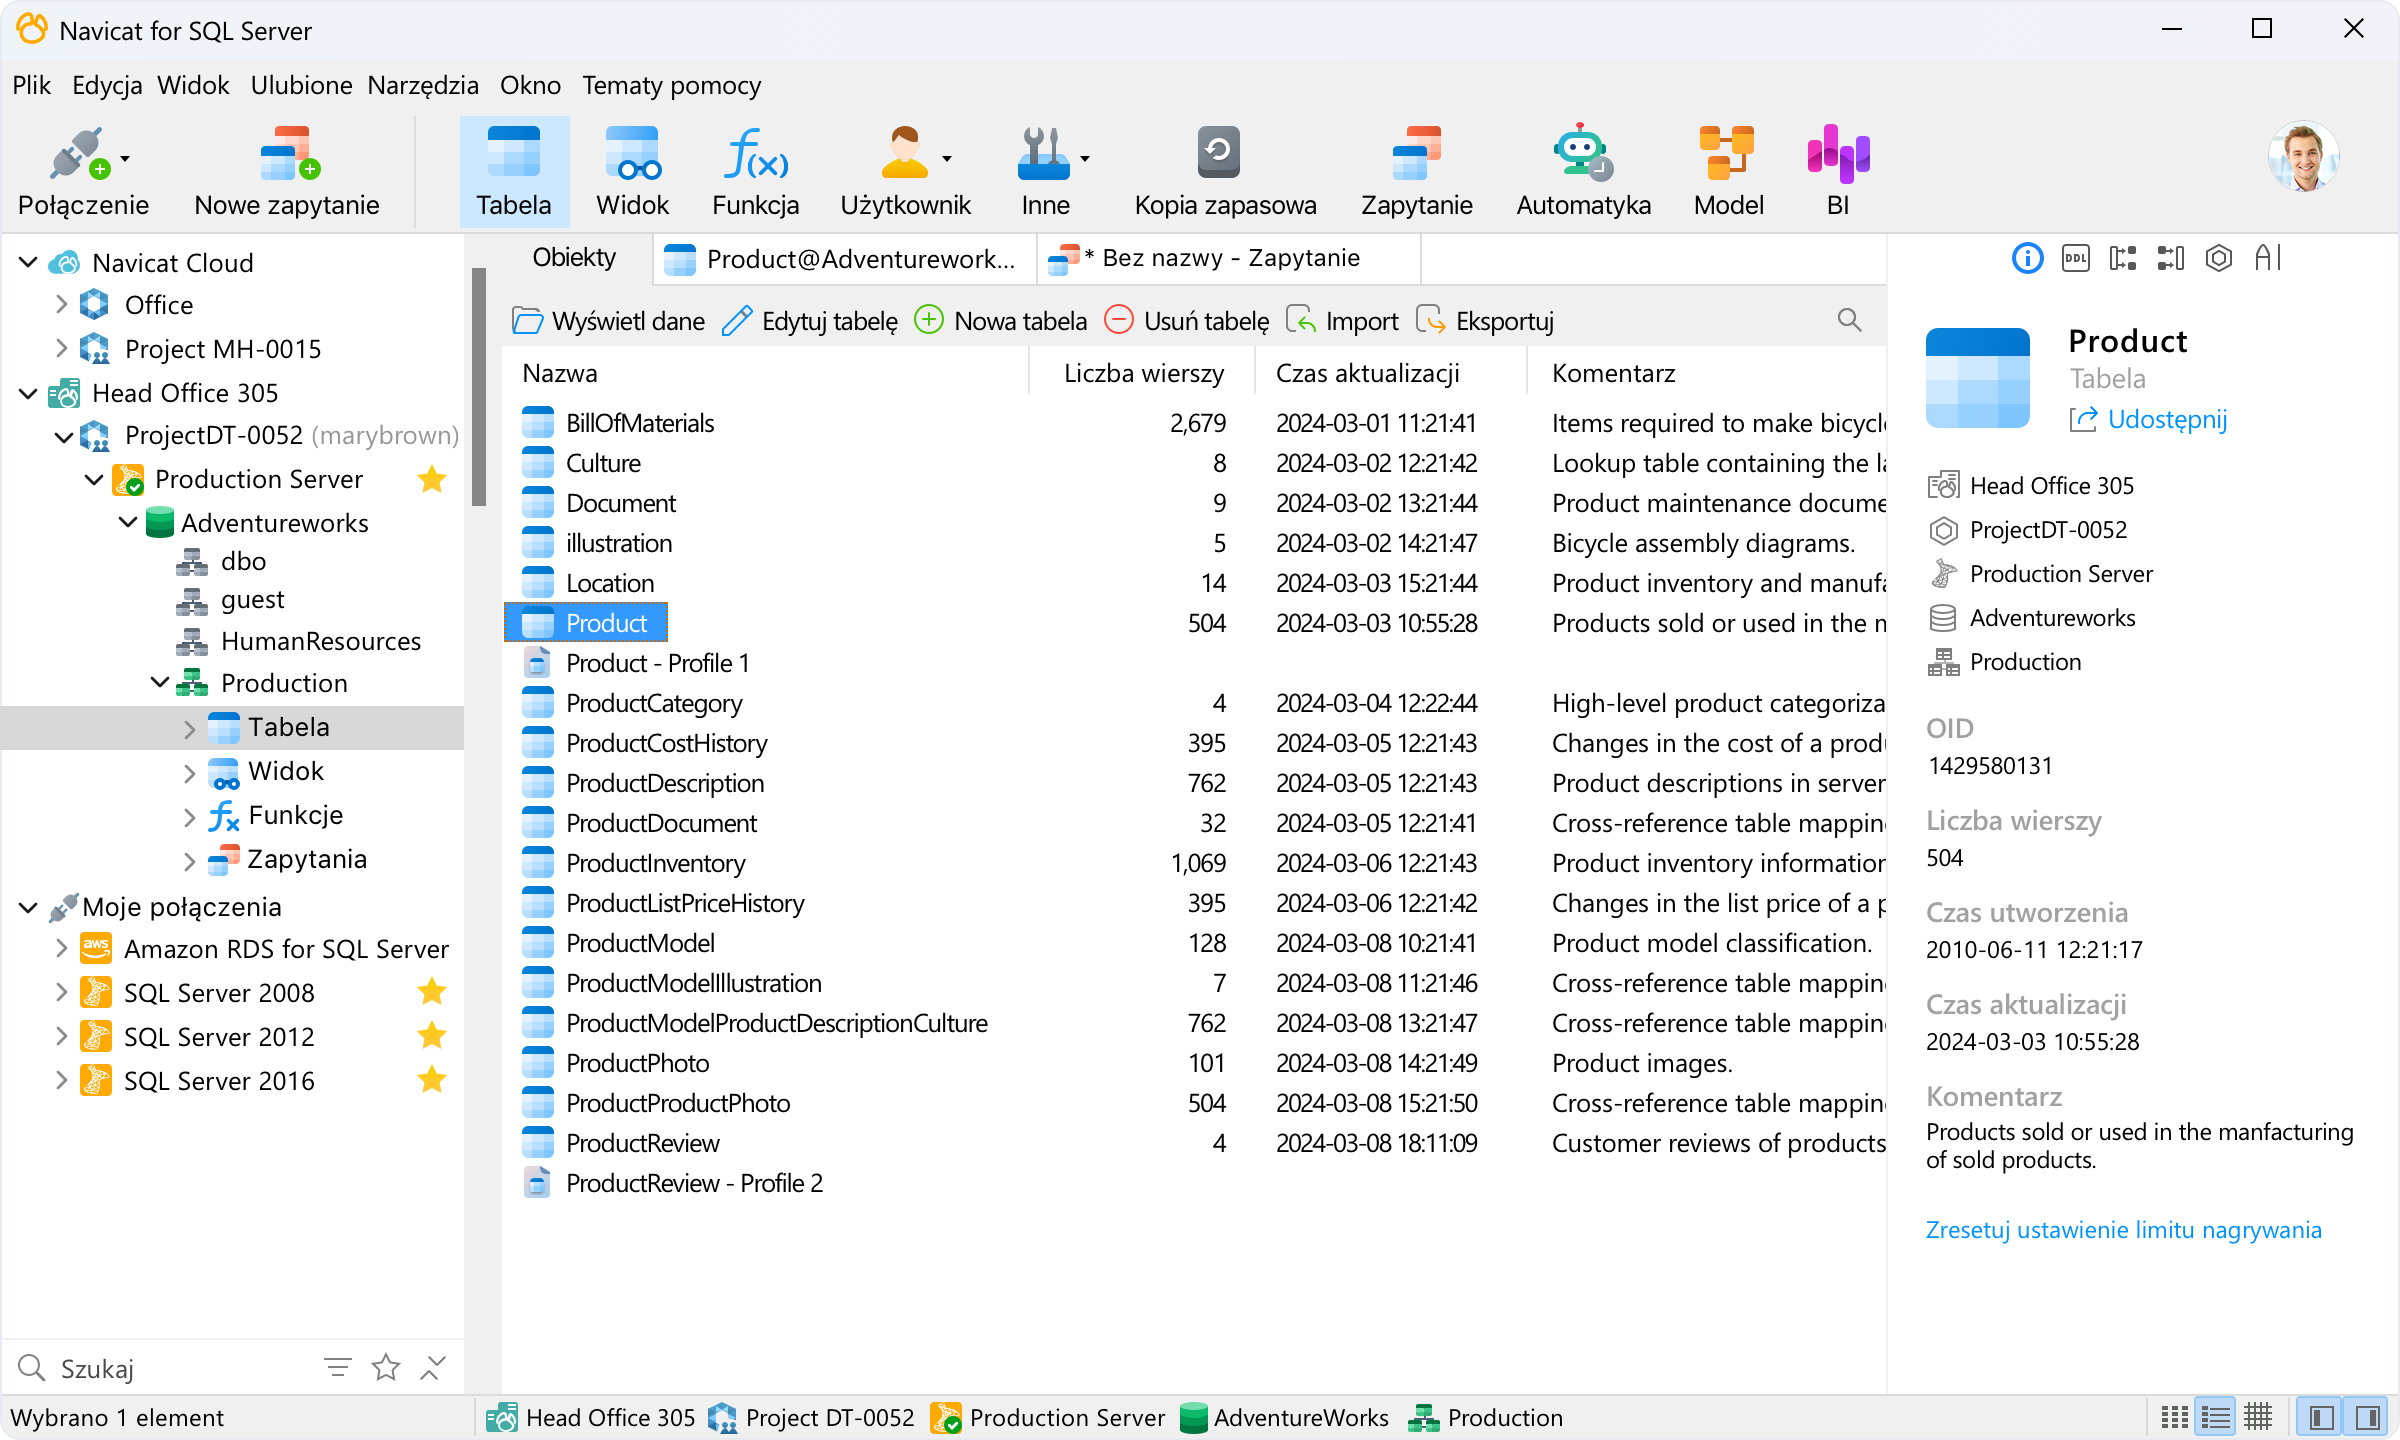Open the Ulubione menu
Image resolution: width=2400 pixels, height=1440 pixels.
click(x=301, y=85)
